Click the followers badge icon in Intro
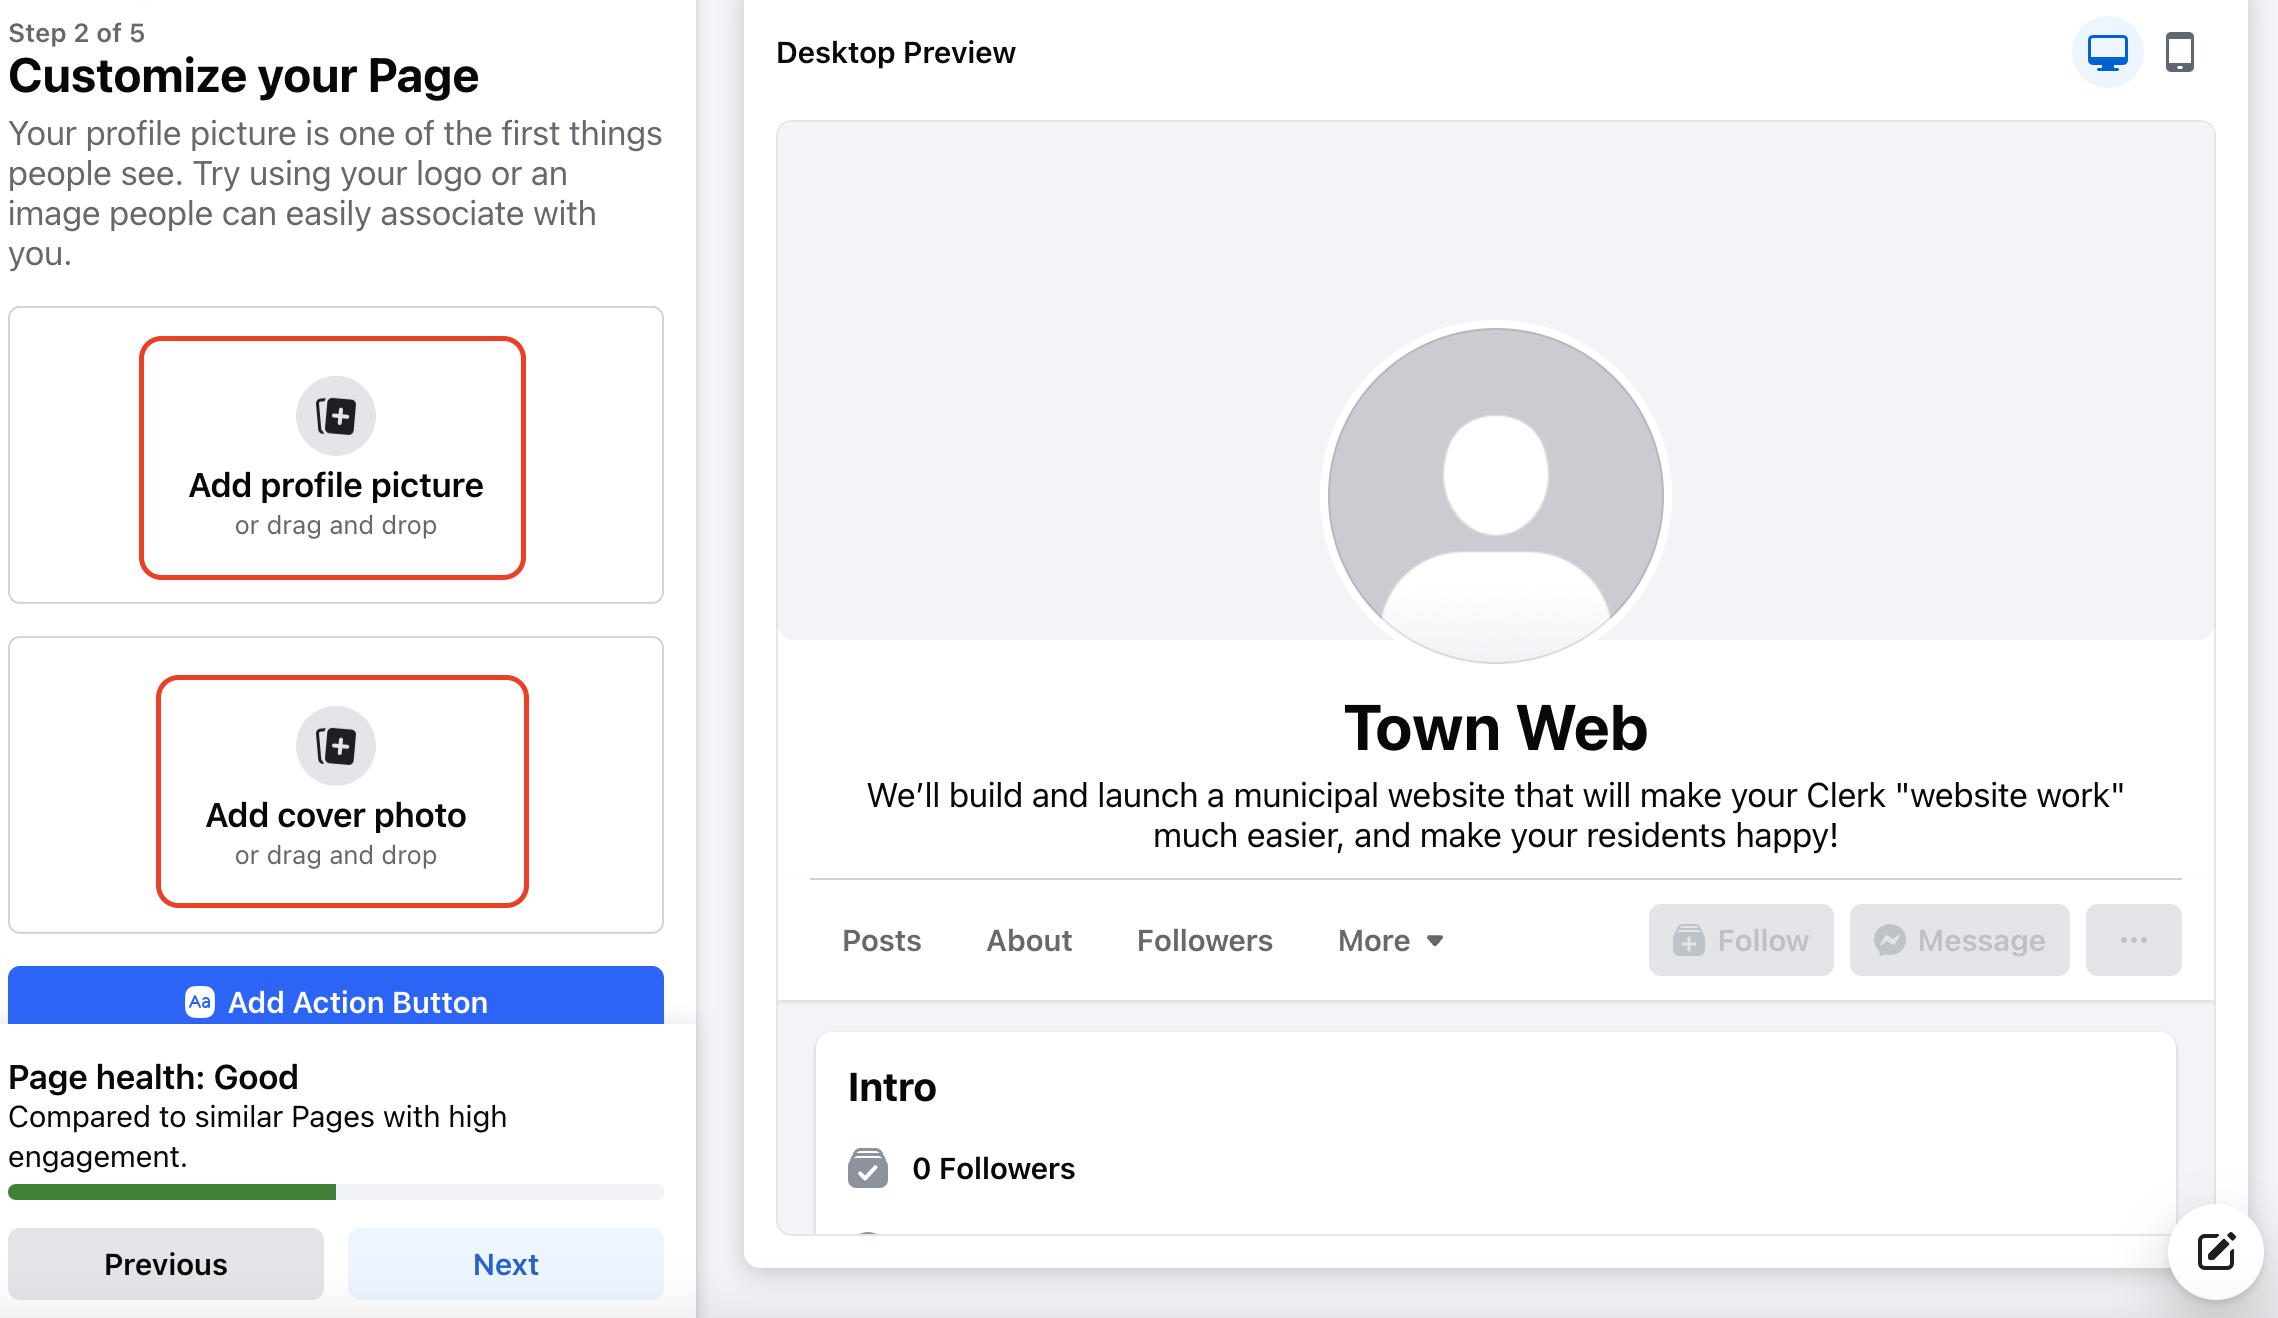 (x=868, y=1168)
